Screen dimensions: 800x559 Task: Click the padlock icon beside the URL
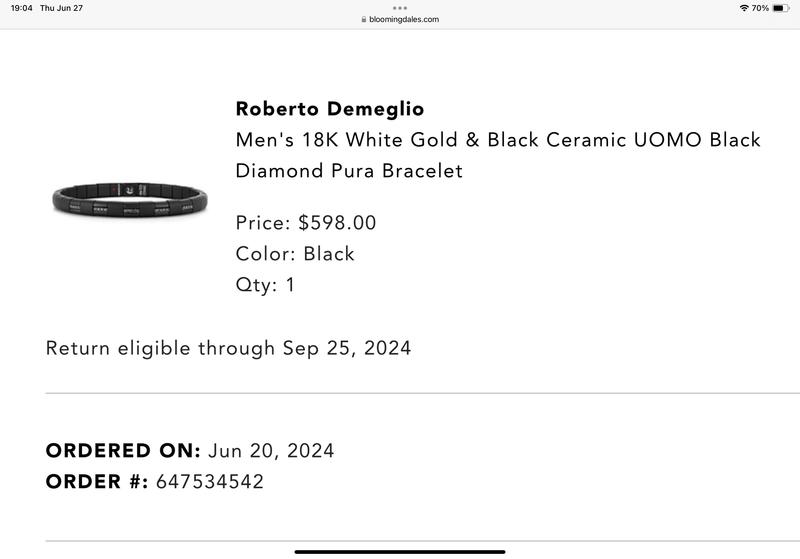[364, 19]
